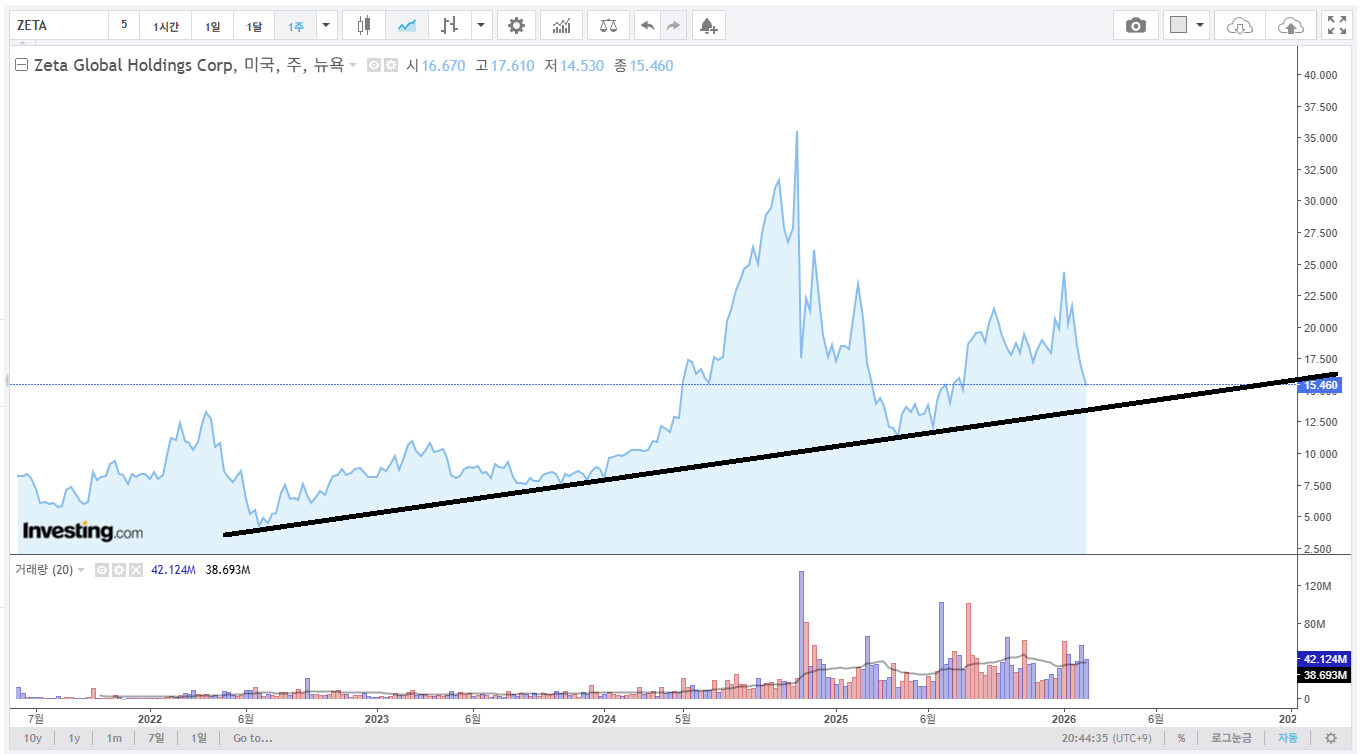The width and height of the screenshot is (1361, 754).
Task: Click the 120M volume axis label
Action: tap(1319, 586)
